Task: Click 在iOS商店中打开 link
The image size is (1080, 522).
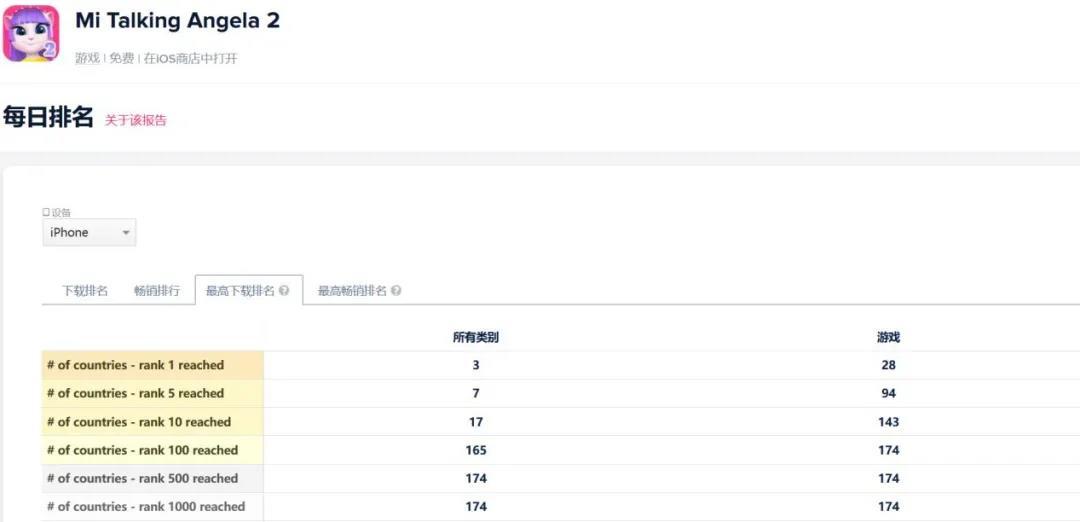Action: click(191, 59)
